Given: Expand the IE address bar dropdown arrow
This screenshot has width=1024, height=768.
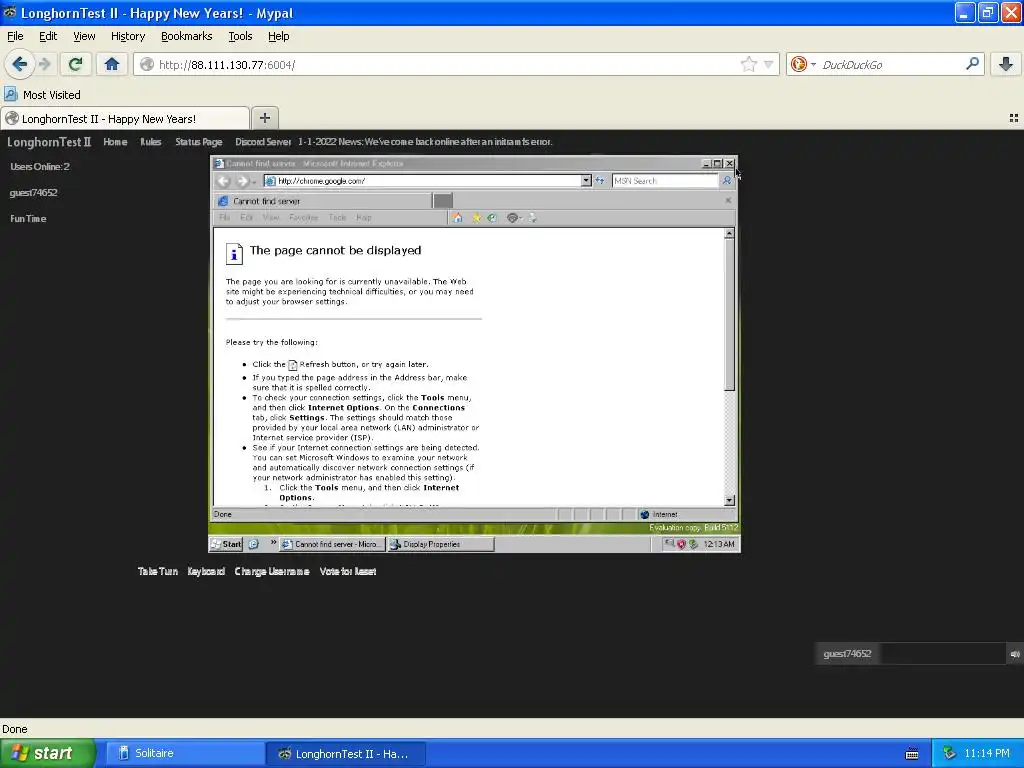Looking at the screenshot, I should 586,181.
